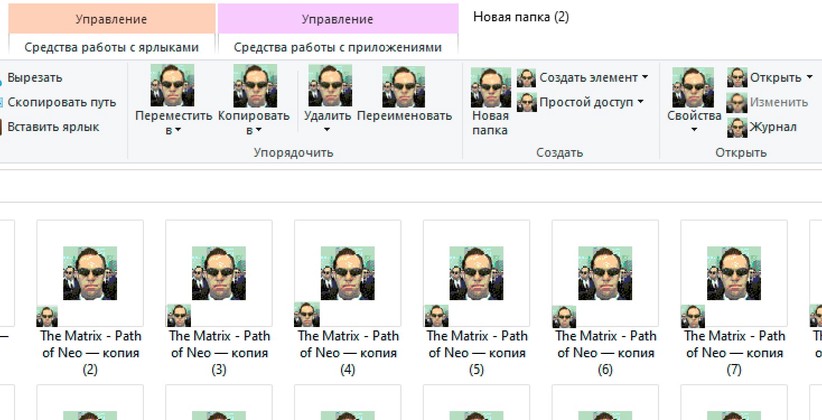Select thumbnail of копия (5) file
822x420 pixels.
tap(476, 273)
